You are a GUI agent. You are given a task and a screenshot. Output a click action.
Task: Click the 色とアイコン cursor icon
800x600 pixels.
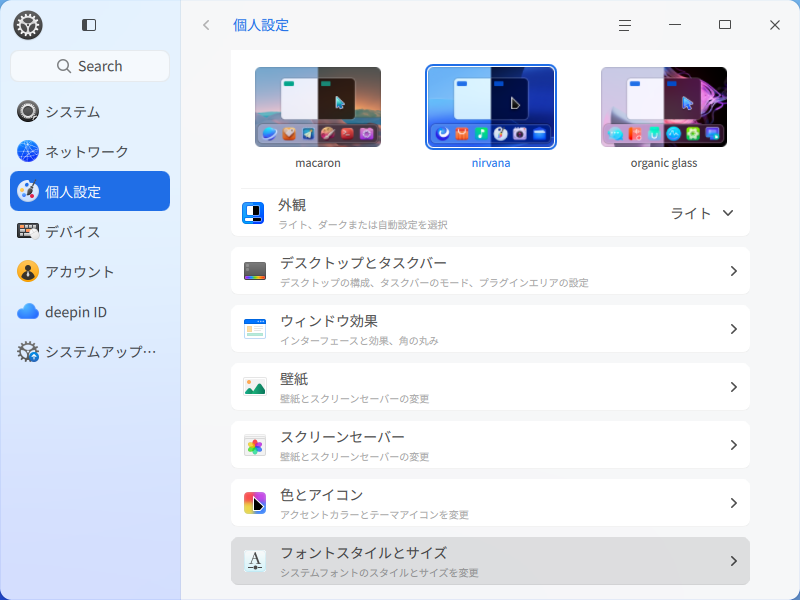tap(255, 503)
